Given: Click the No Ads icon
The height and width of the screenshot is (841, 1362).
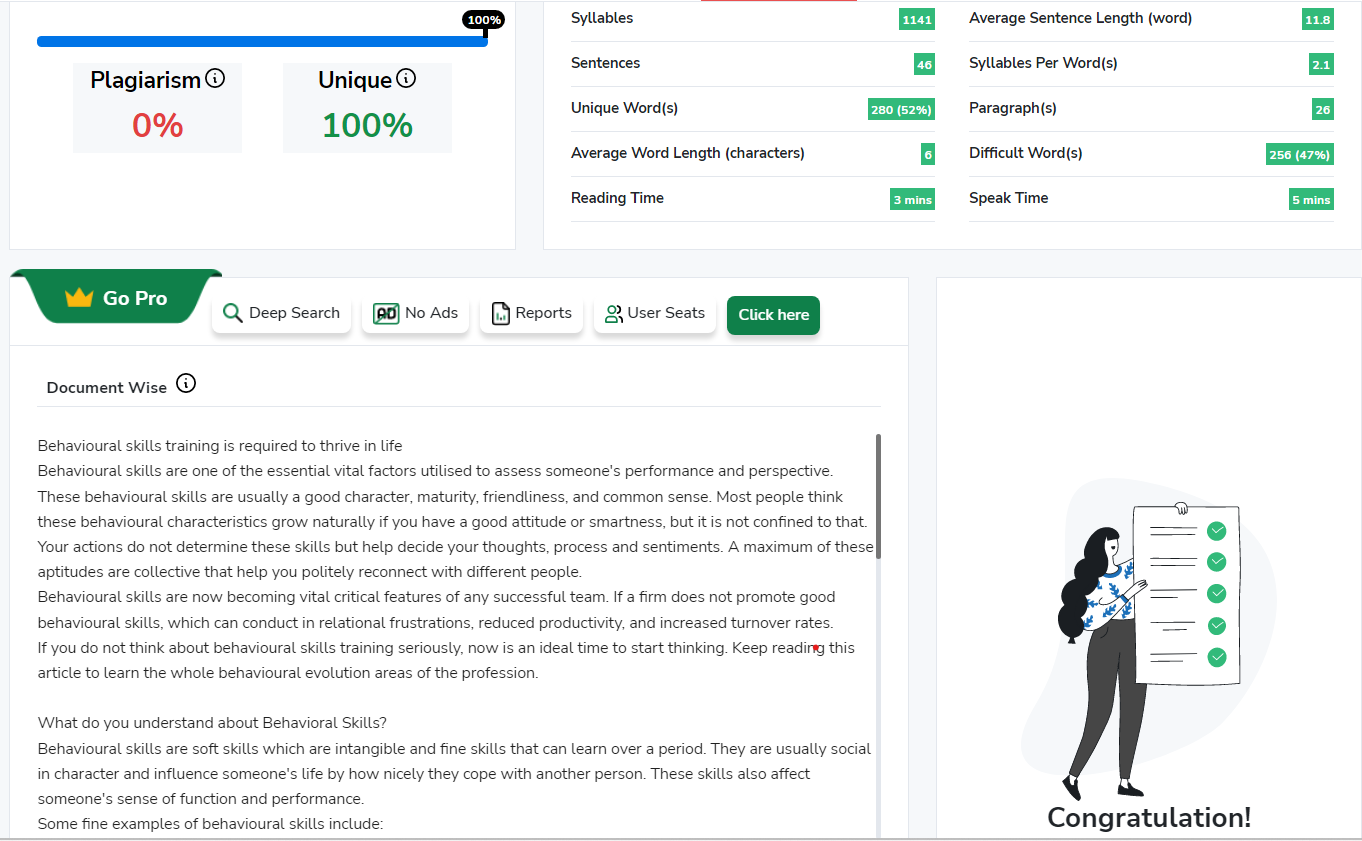Looking at the screenshot, I should (386, 313).
